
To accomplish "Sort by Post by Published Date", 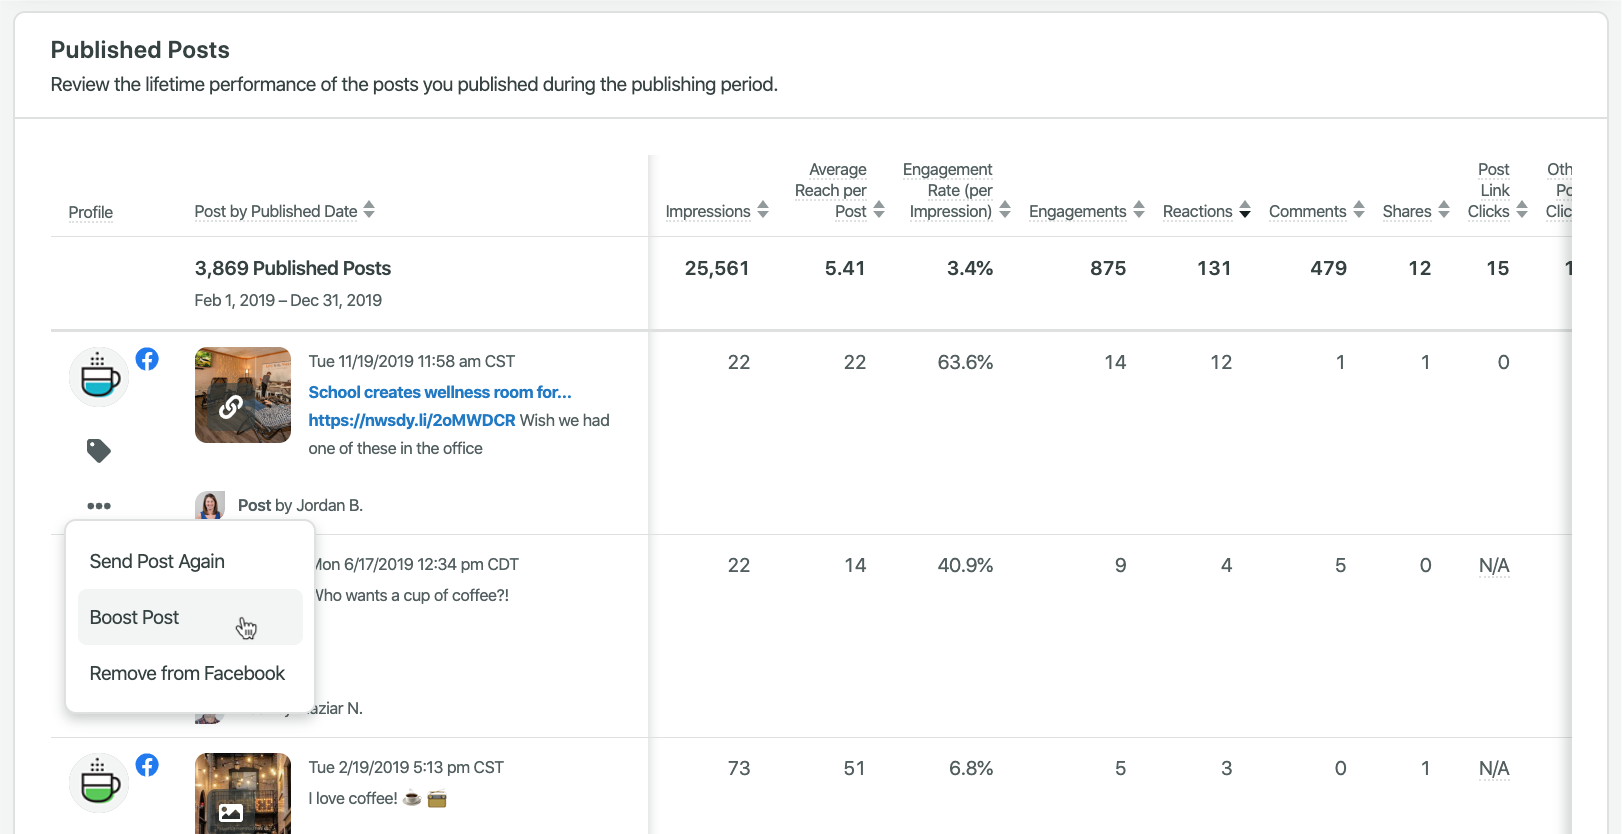I will pos(369,210).
